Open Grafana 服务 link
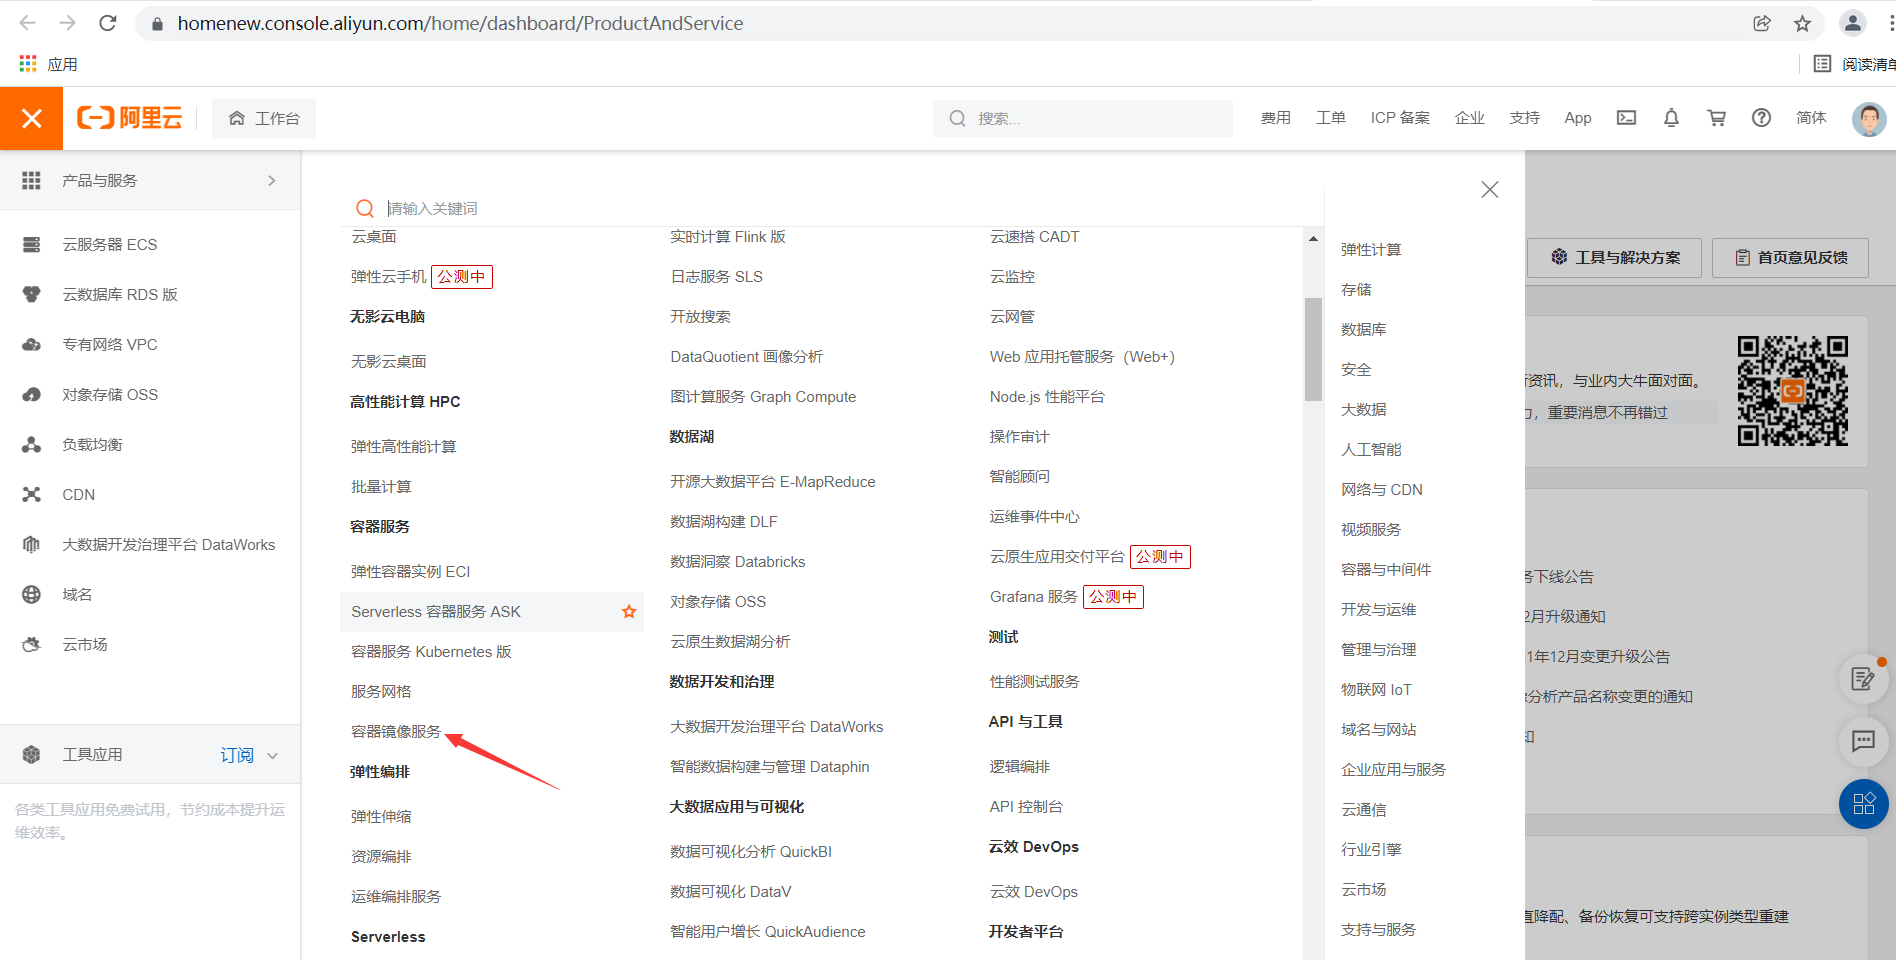Screen dimensions: 1896x960 click(1033, 596)
